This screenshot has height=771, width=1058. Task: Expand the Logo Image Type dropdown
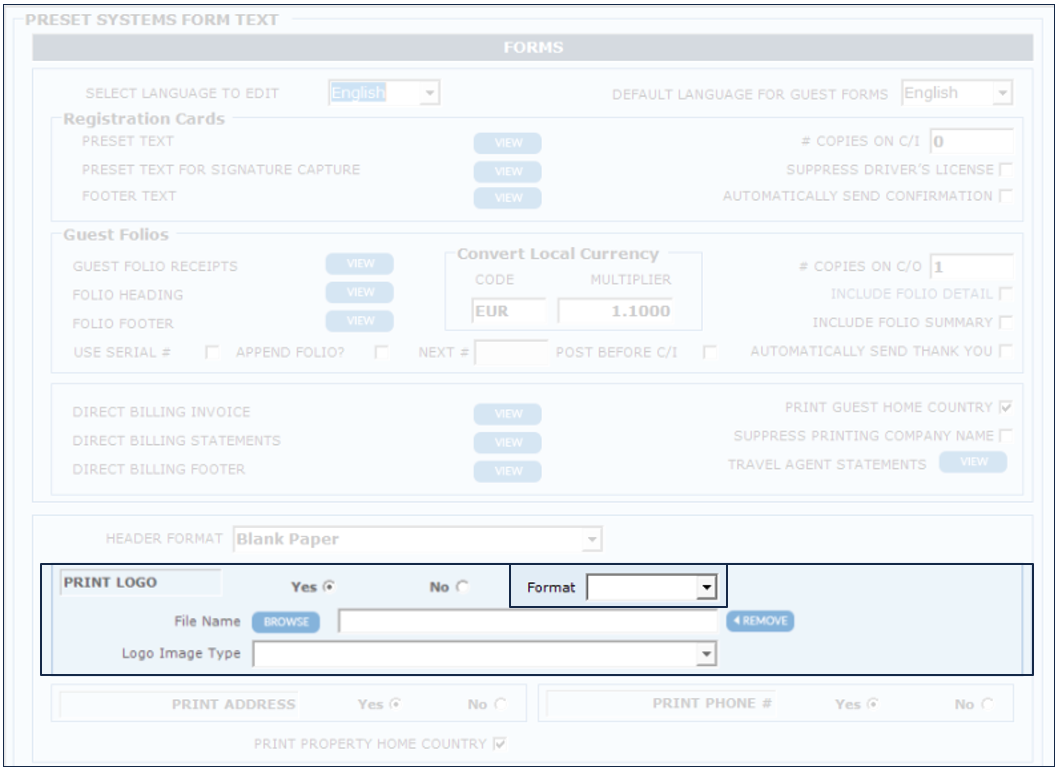(x=707, y=654)
